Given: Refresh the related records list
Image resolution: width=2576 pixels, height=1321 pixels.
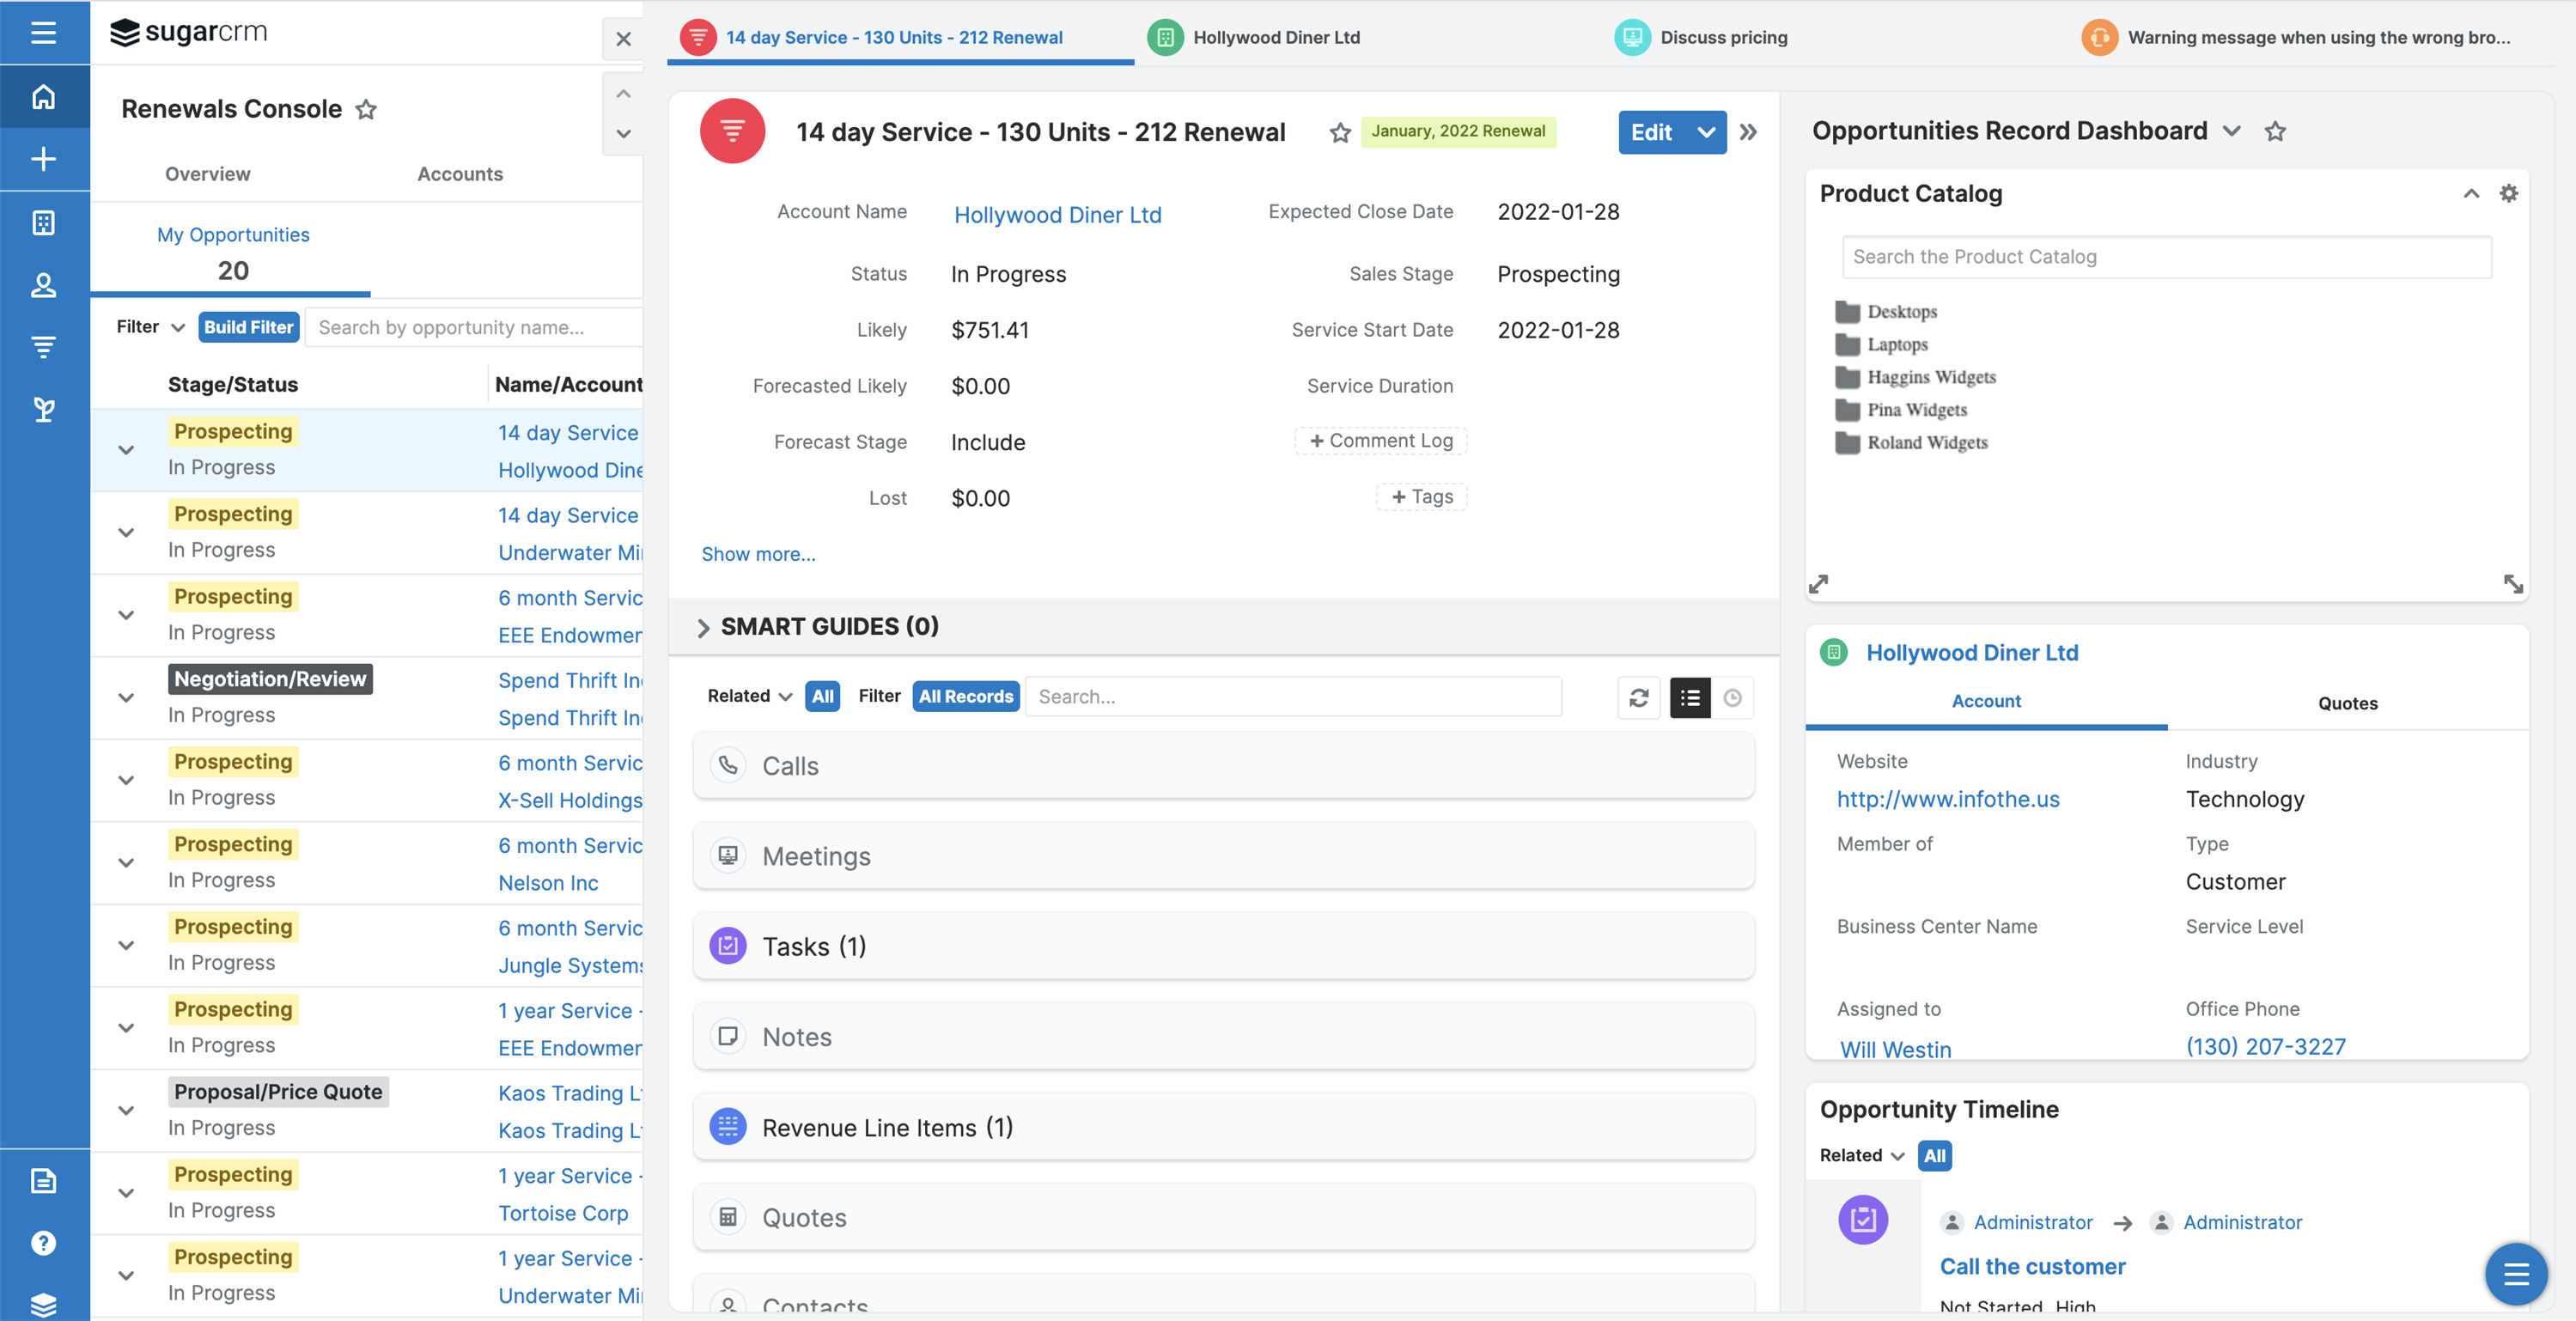Looking at the screenshot, I should point(1638,697).
